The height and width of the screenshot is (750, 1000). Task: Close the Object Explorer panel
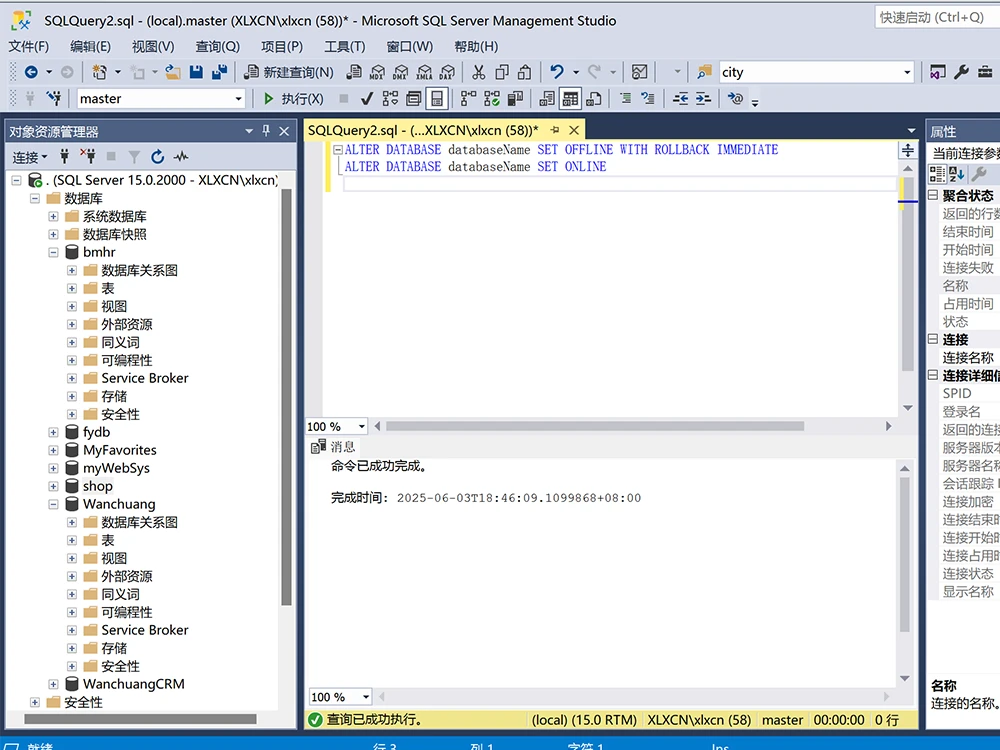284,131
